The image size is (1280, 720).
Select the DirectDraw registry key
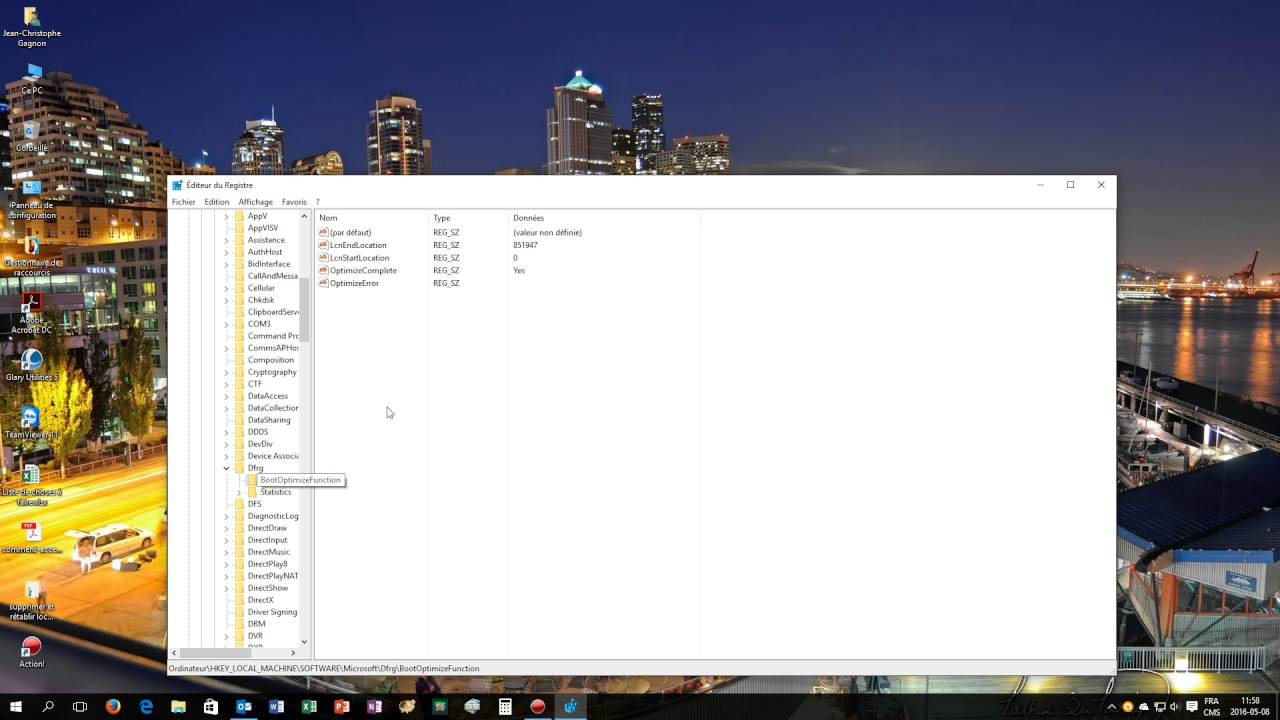click(x=267, y=528)
